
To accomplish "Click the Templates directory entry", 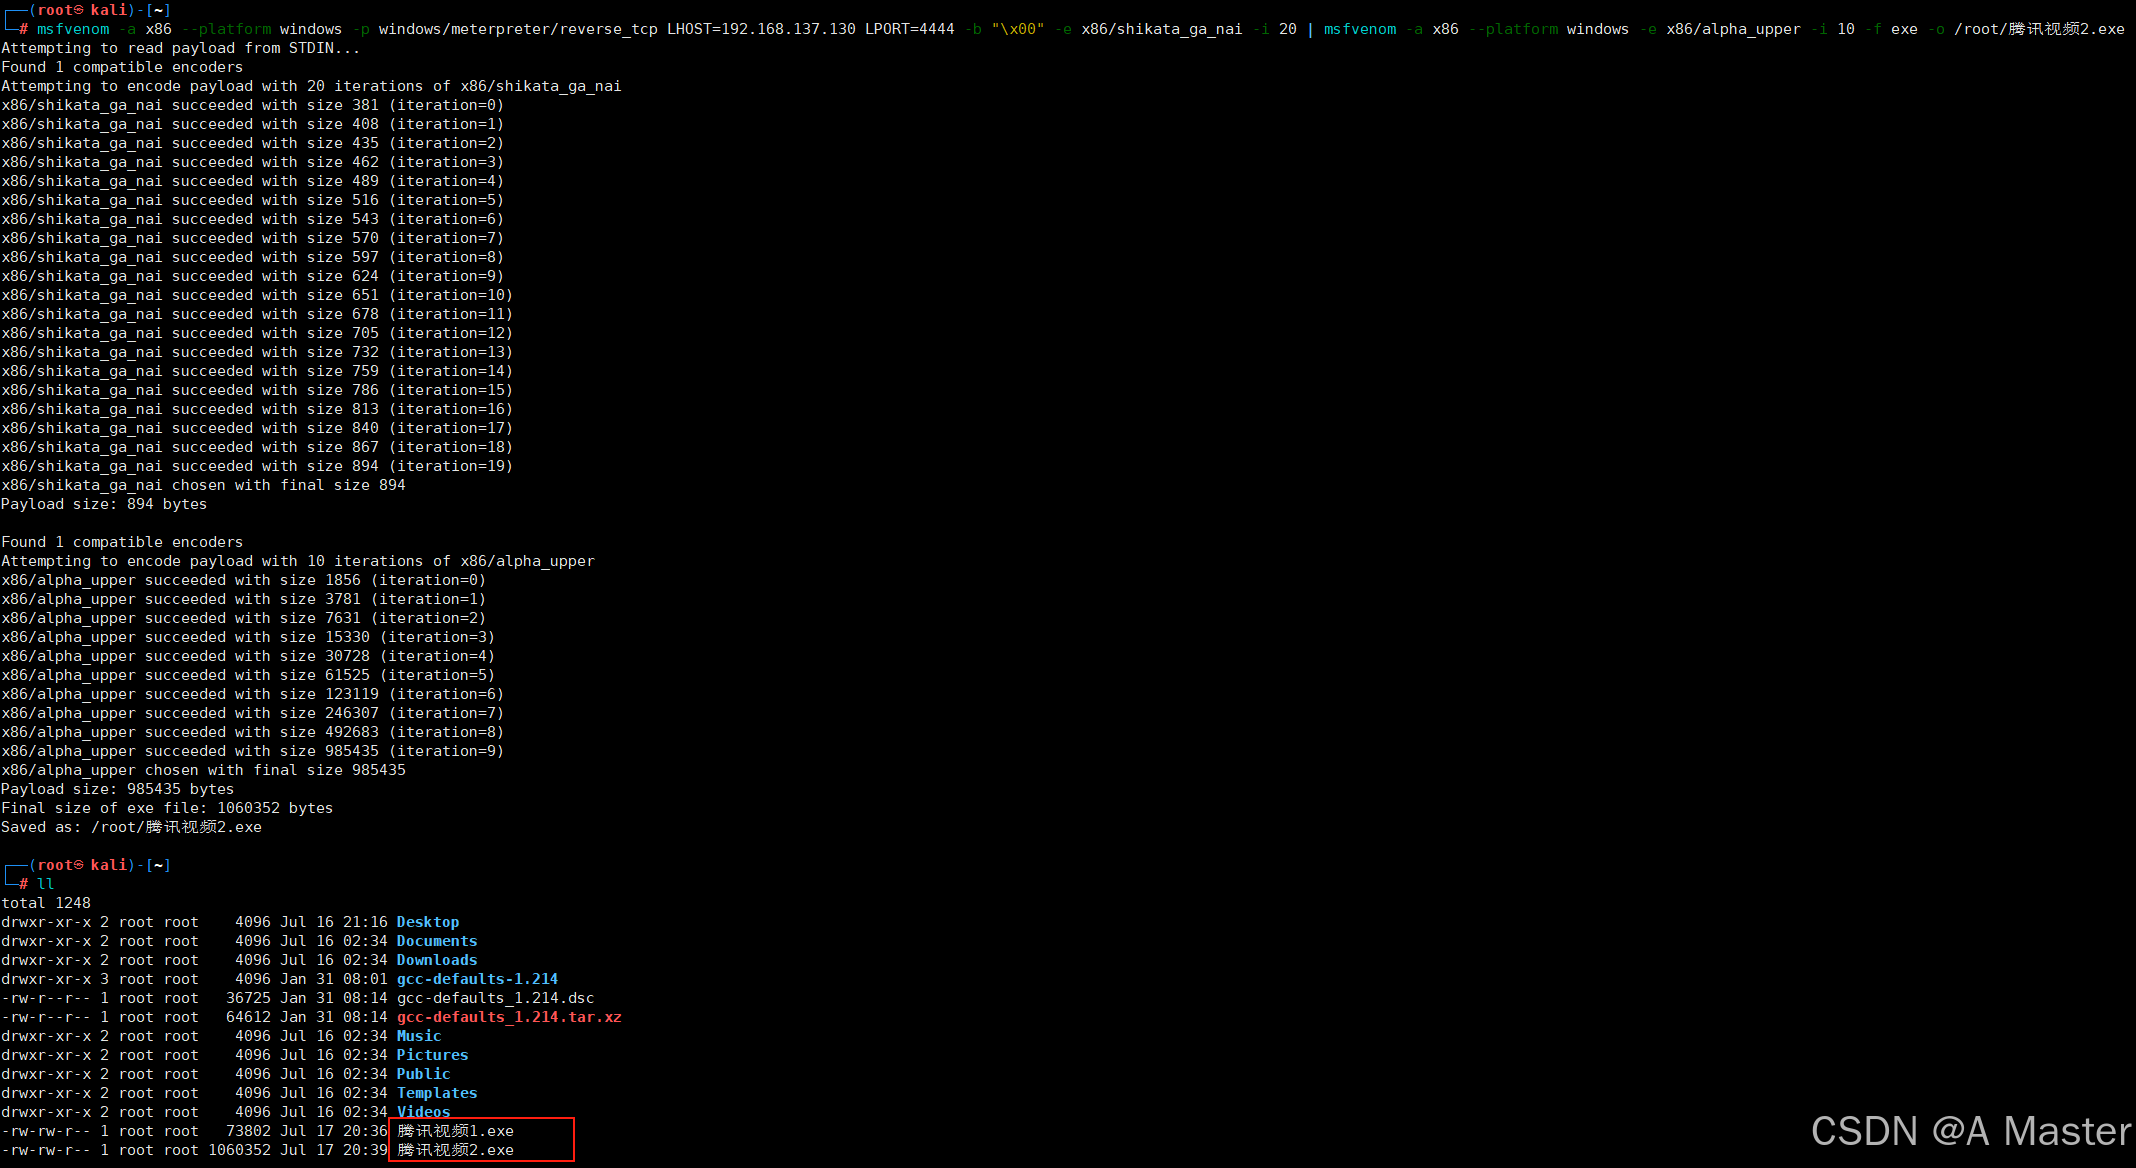I will [x=436, y=1093].
